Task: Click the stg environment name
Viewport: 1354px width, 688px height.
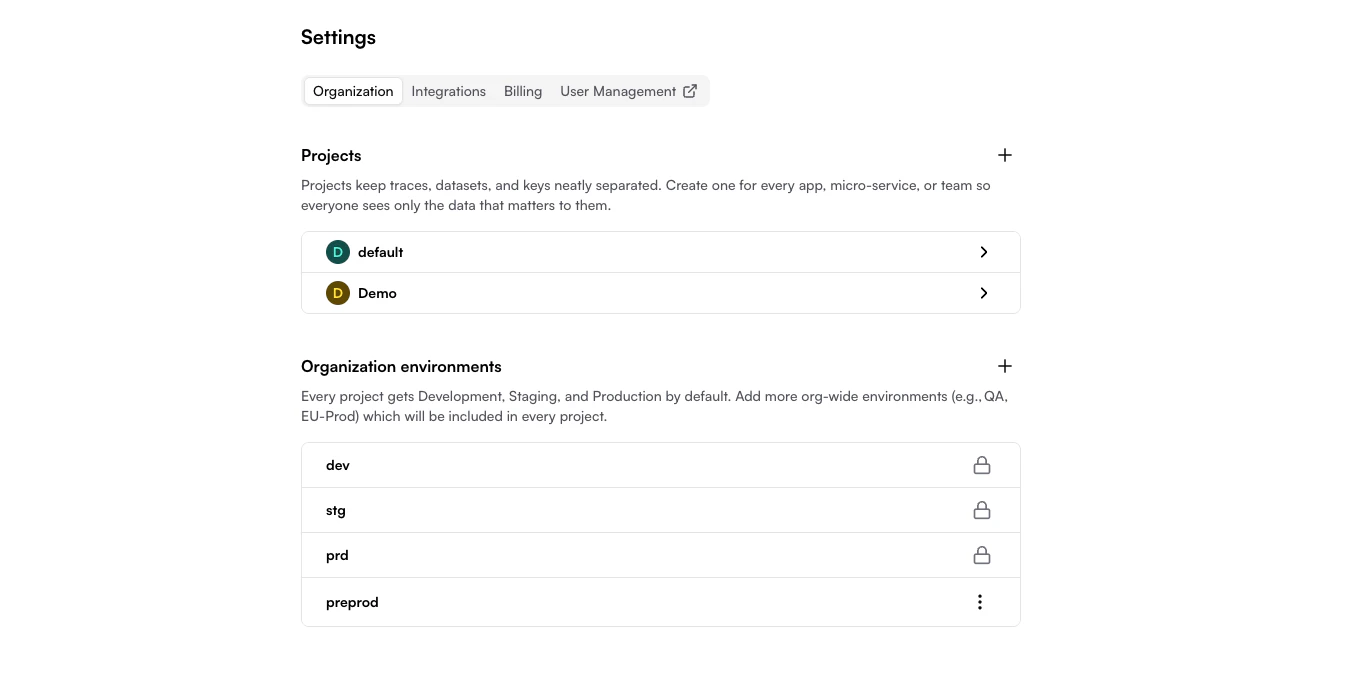Action: pyautogui.click(x=336, y=510)
